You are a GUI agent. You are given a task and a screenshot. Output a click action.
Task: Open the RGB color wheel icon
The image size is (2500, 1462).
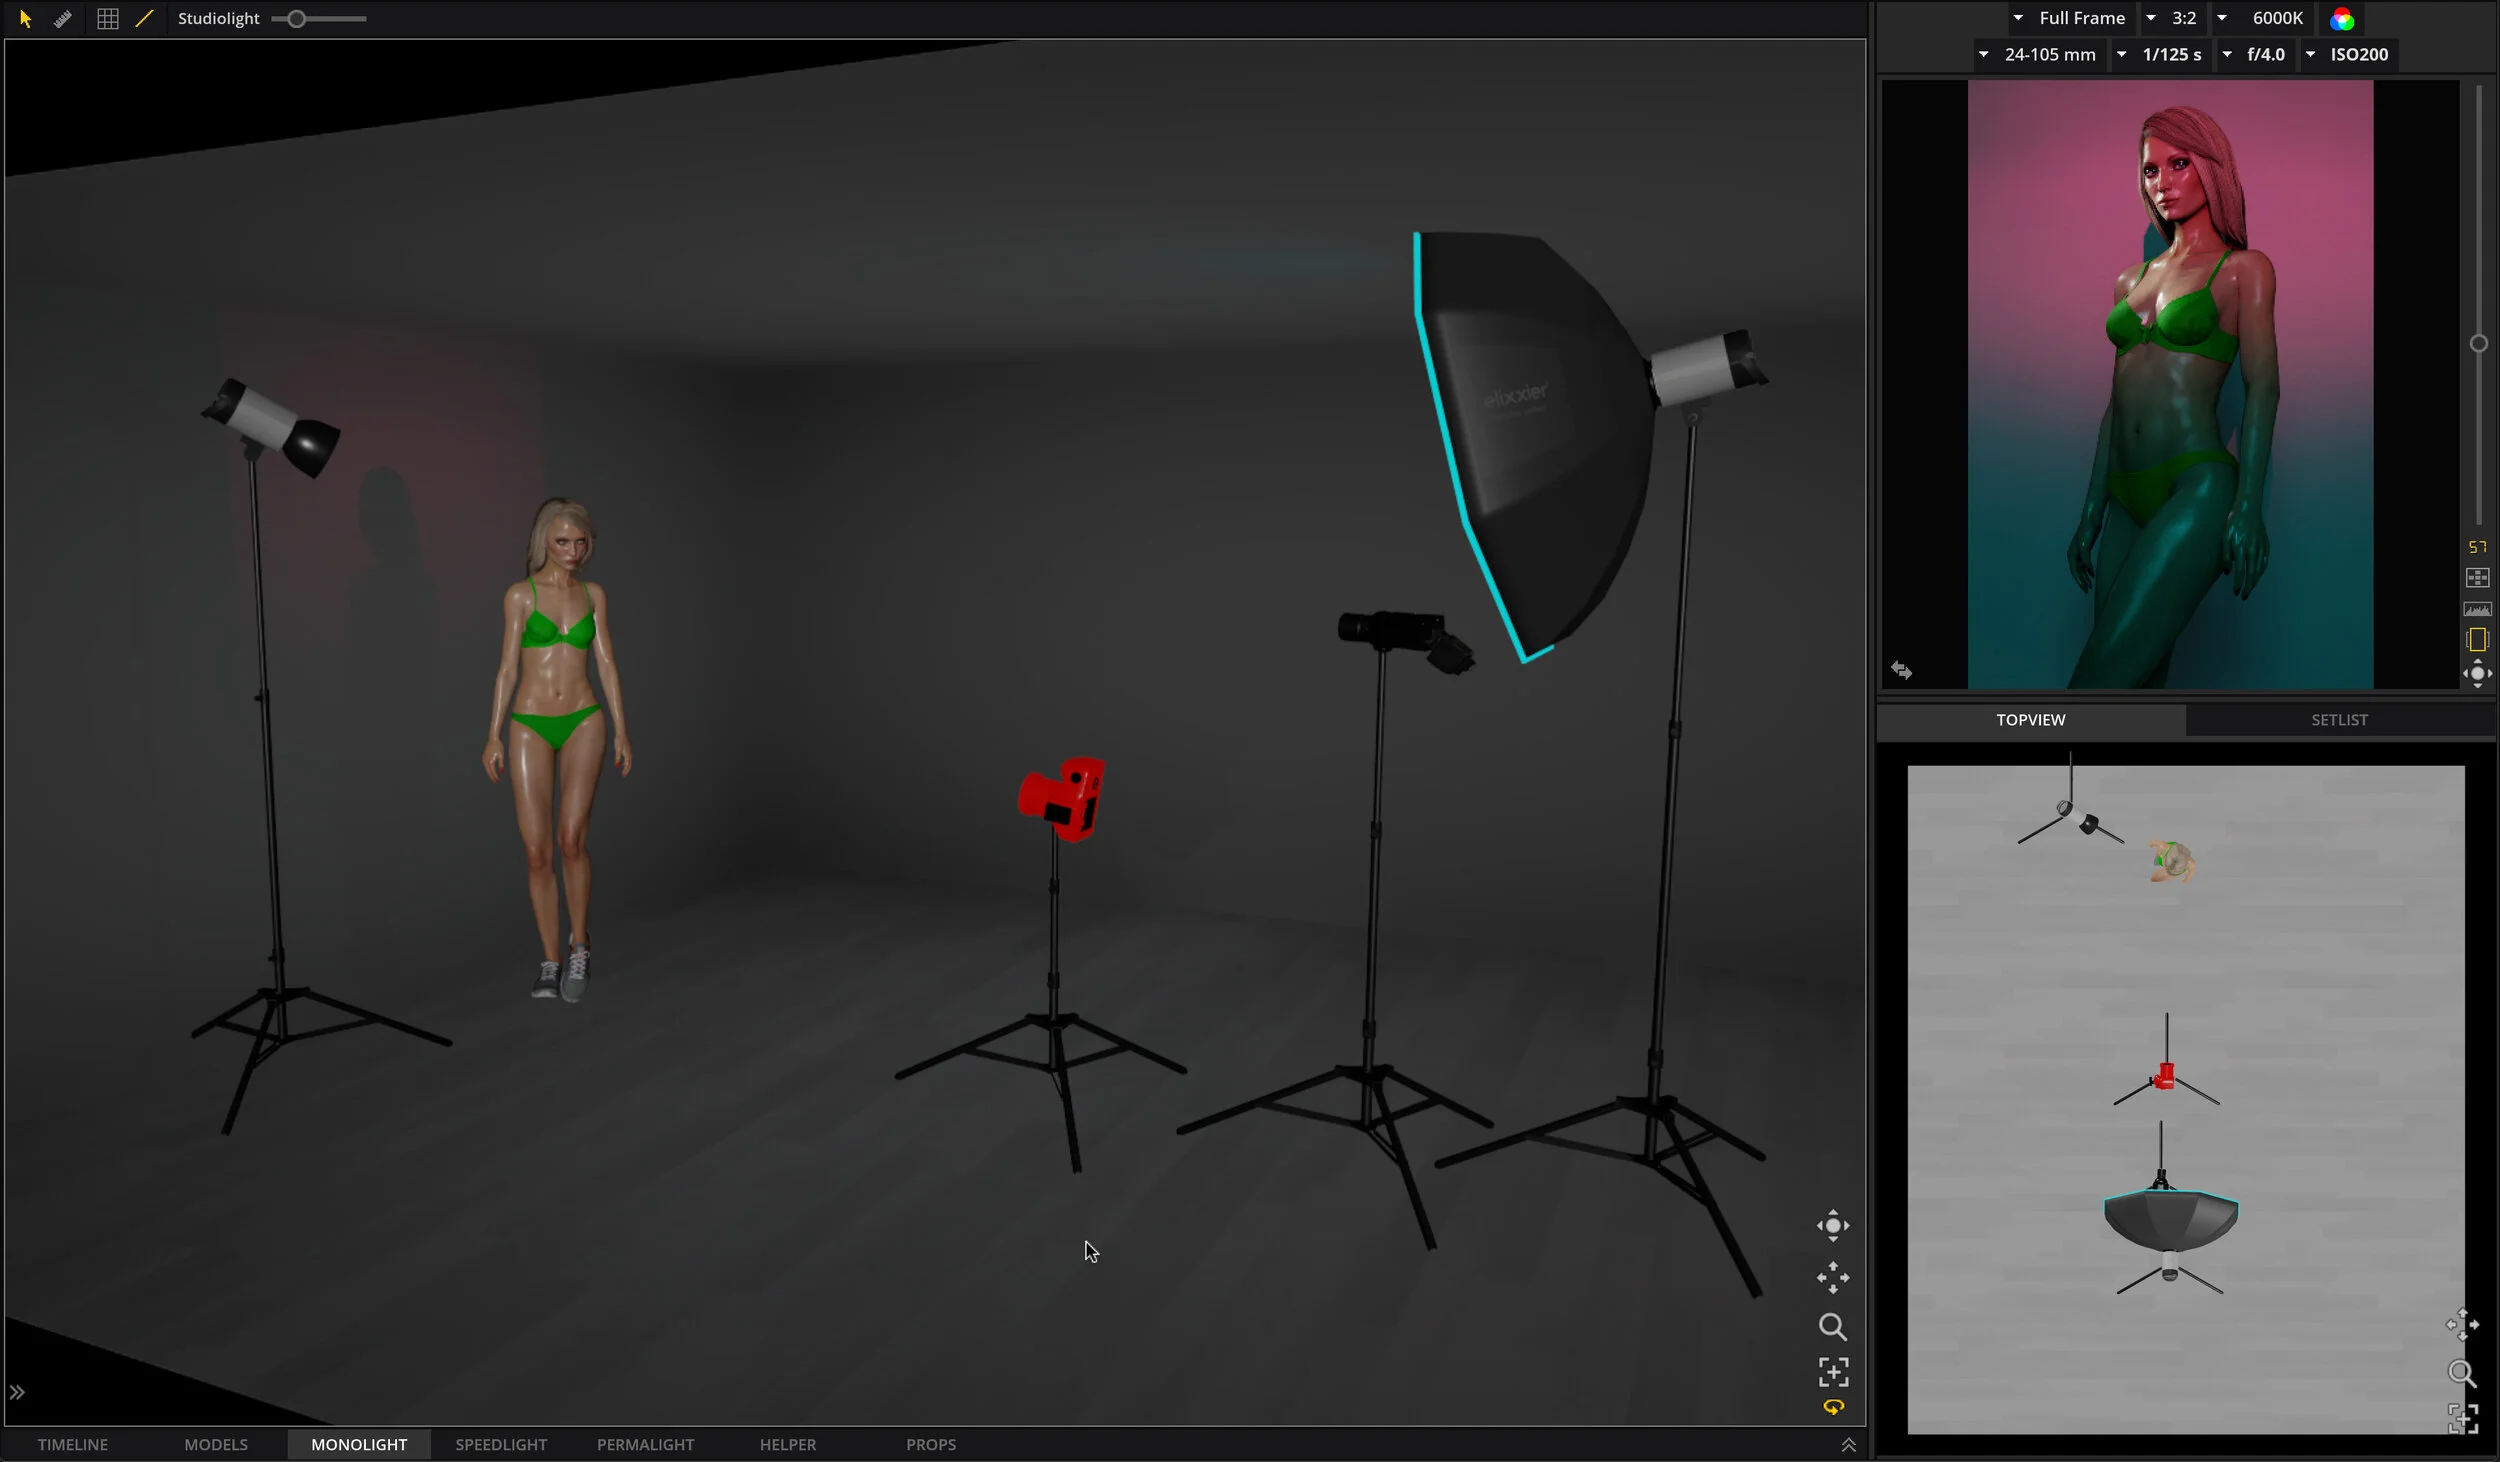pos(2342,19)
